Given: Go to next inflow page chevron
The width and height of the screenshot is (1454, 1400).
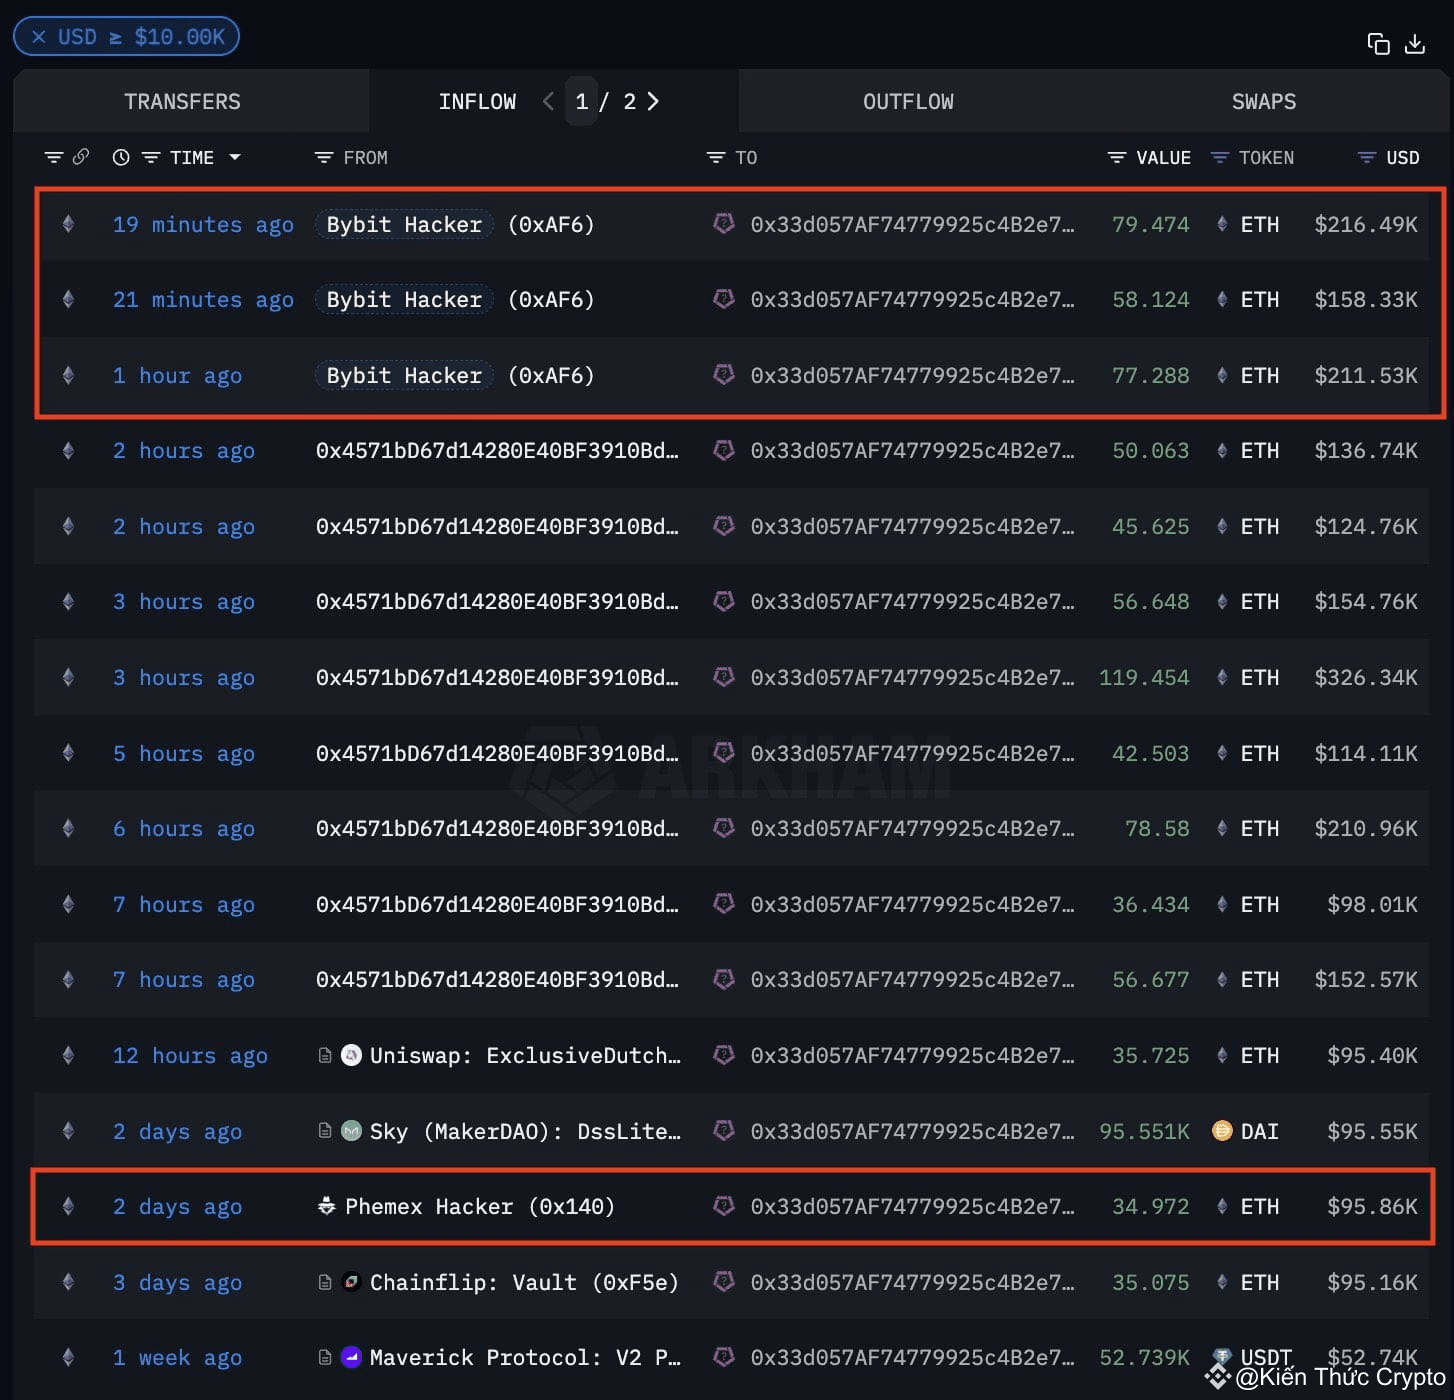Looking at the screenshot, I should tap(654, 101).
